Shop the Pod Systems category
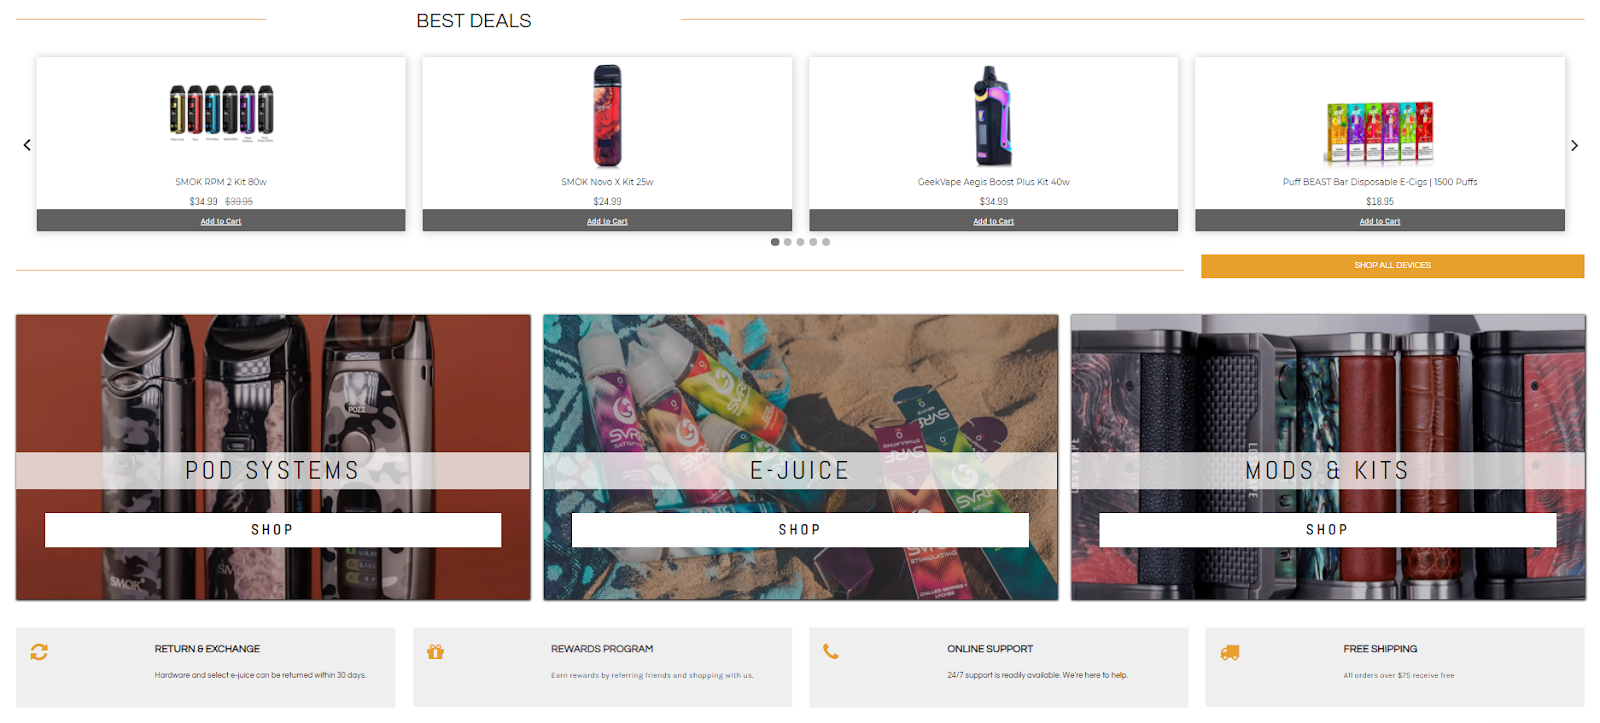The image size is (1600, 723). (273, 530)
